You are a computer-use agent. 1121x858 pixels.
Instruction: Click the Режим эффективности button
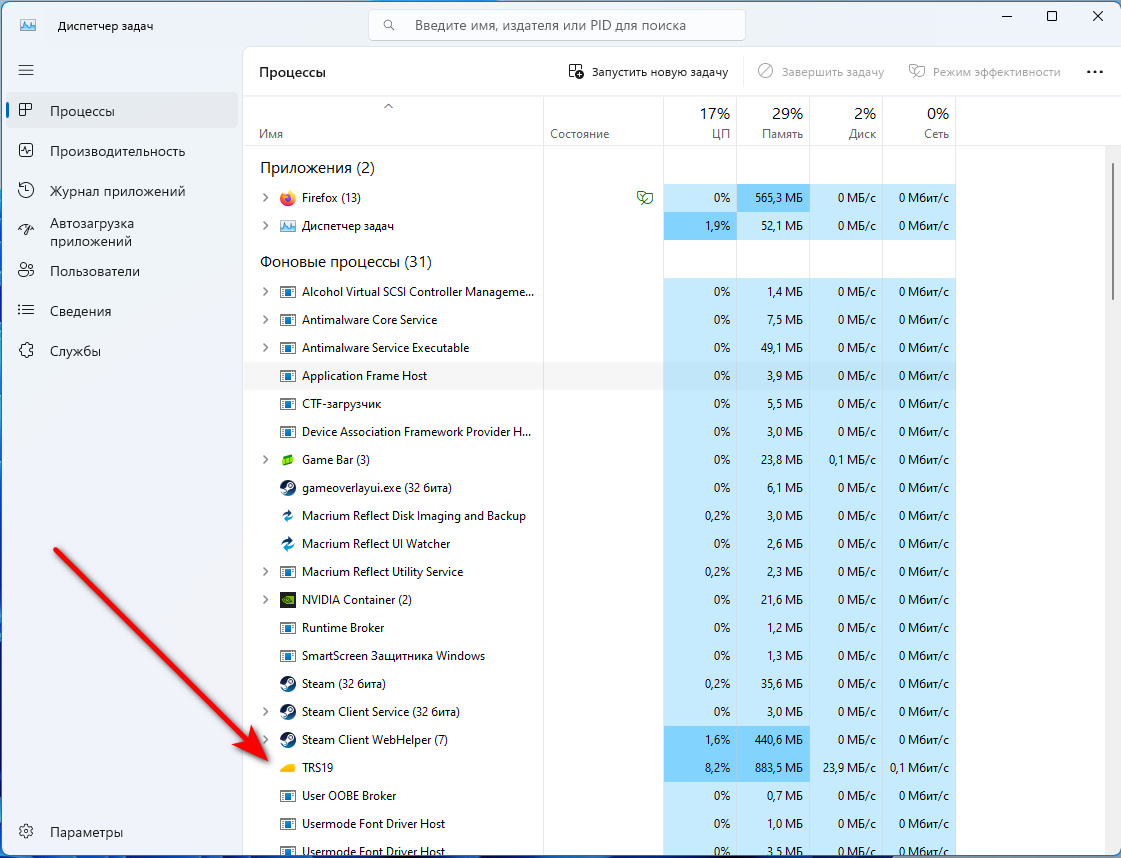[x=984, y=72]
